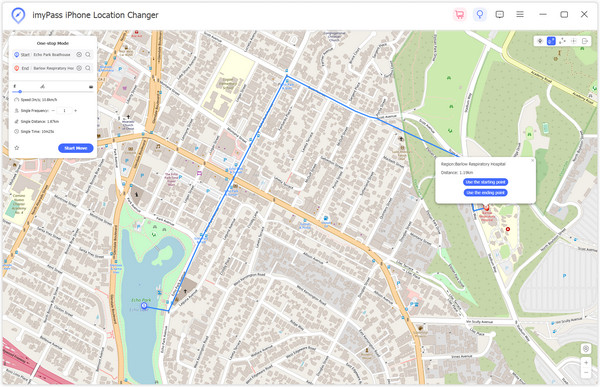Open the feedback message icon

499,15
